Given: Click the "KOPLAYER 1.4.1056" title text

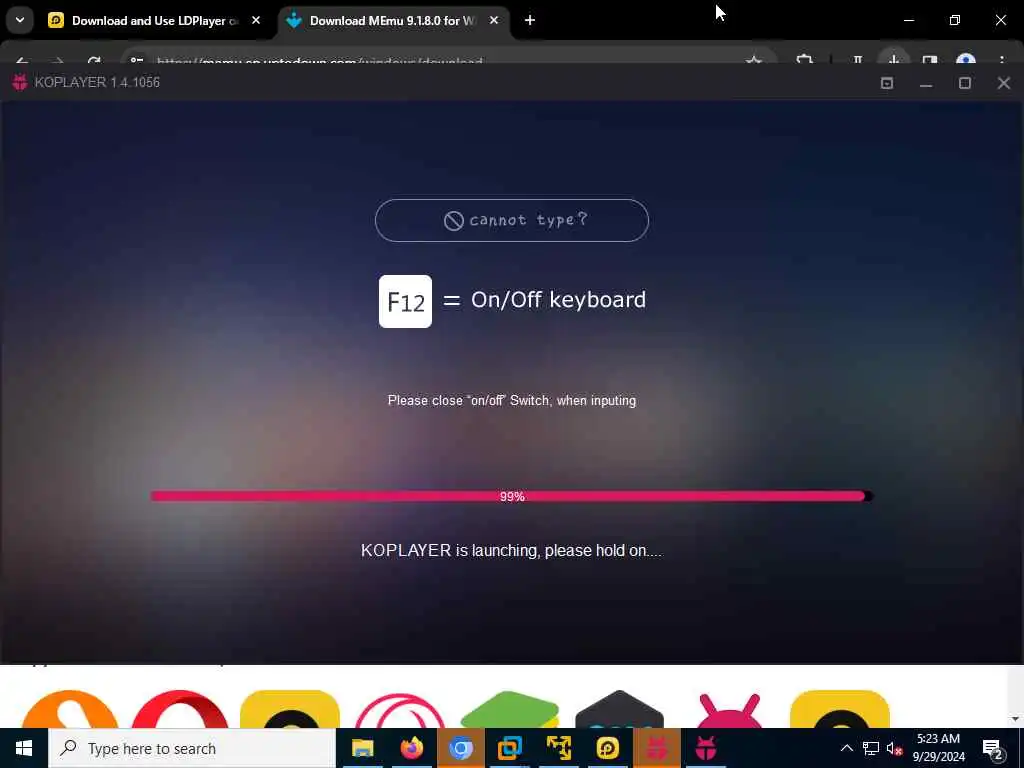Looking at the screenshot, I should [97, 82].
